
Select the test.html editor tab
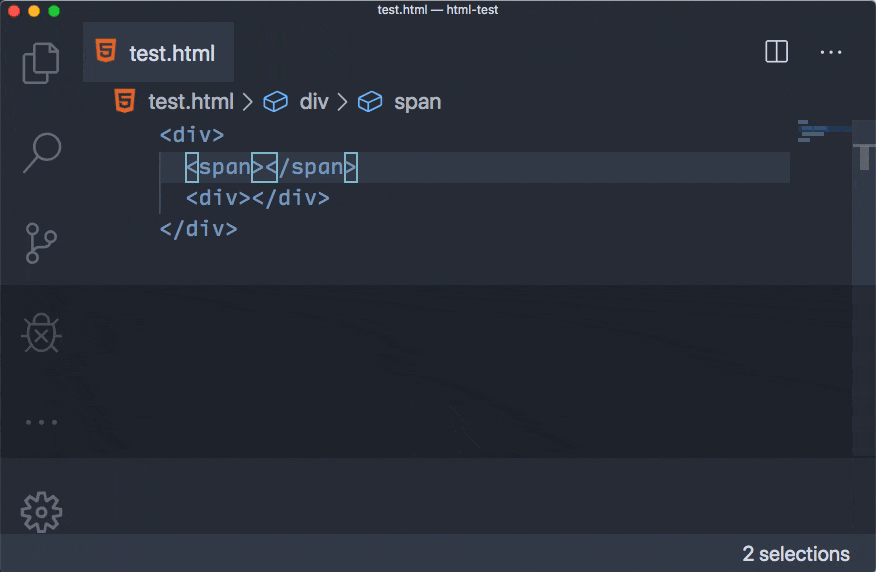(x=171, y=53)
